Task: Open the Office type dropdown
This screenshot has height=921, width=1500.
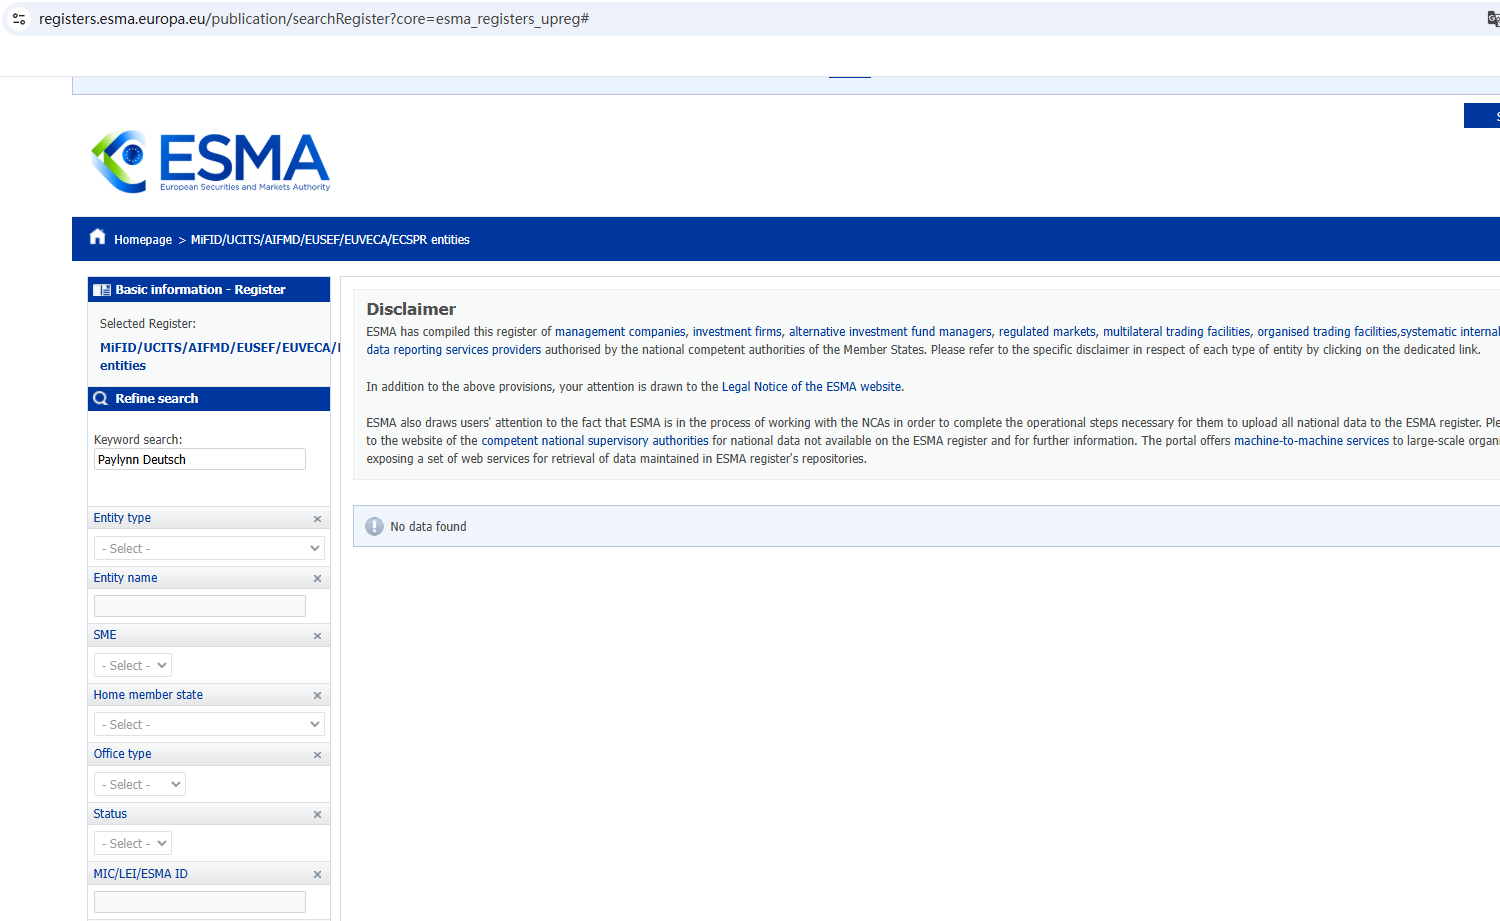Action: pyautogui.click(x=140, y=784)
